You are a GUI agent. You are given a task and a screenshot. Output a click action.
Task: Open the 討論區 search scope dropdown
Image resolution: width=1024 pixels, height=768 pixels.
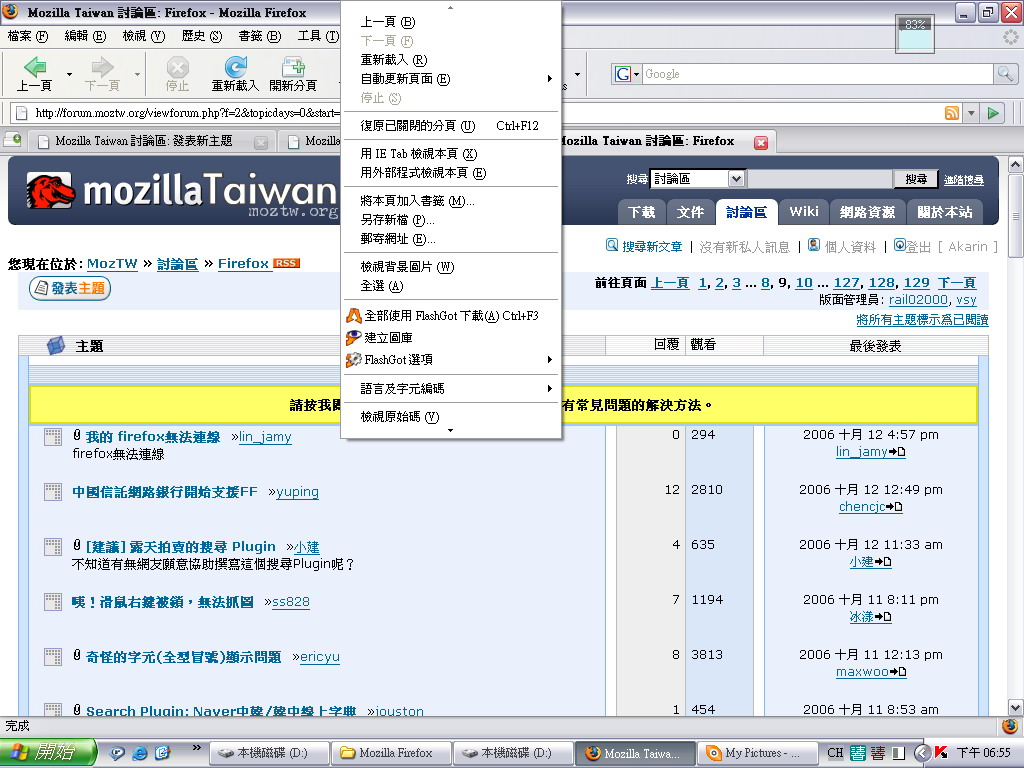(736, 179)
